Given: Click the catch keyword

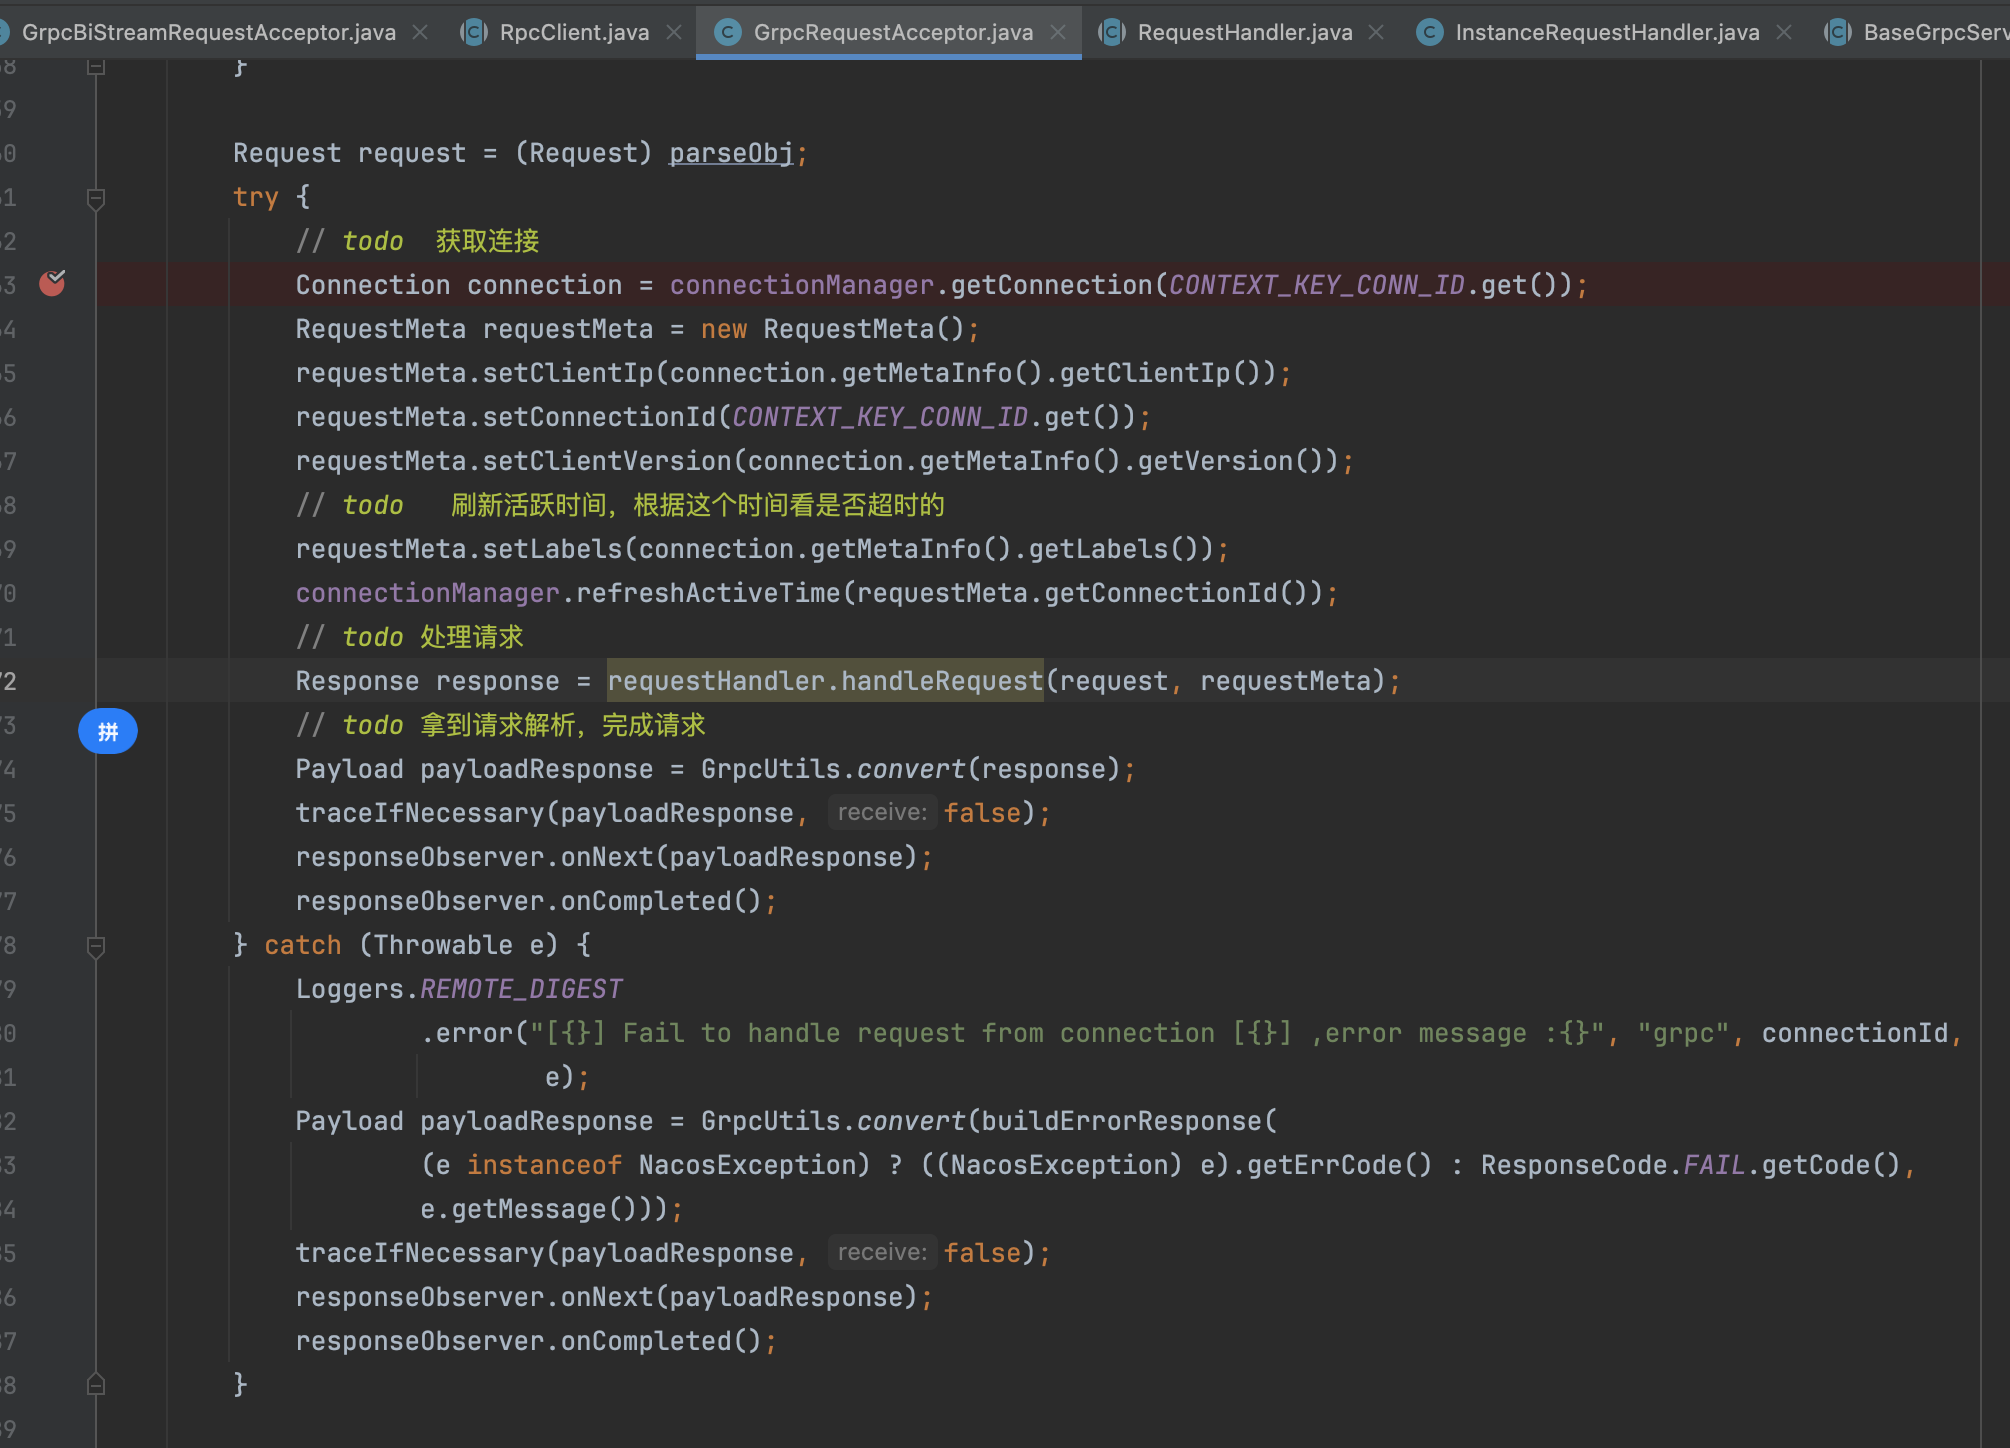Looking at the screenshot, I should [x=303, y=945].
